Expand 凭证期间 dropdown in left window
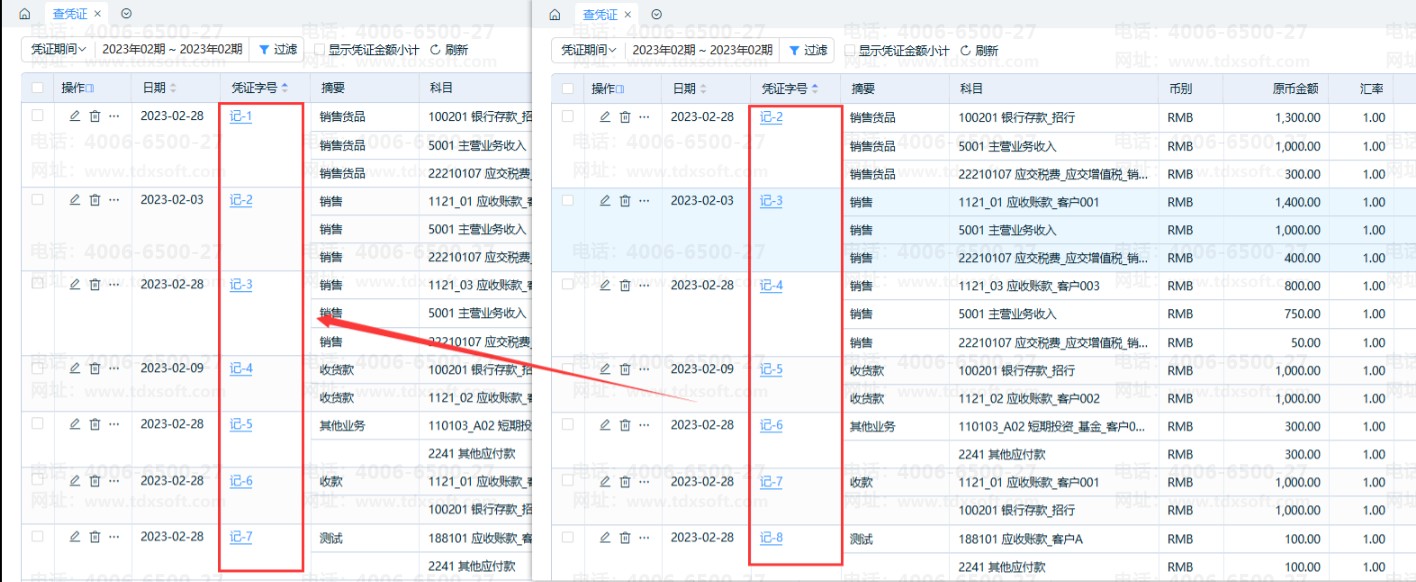 pos(58,49)
